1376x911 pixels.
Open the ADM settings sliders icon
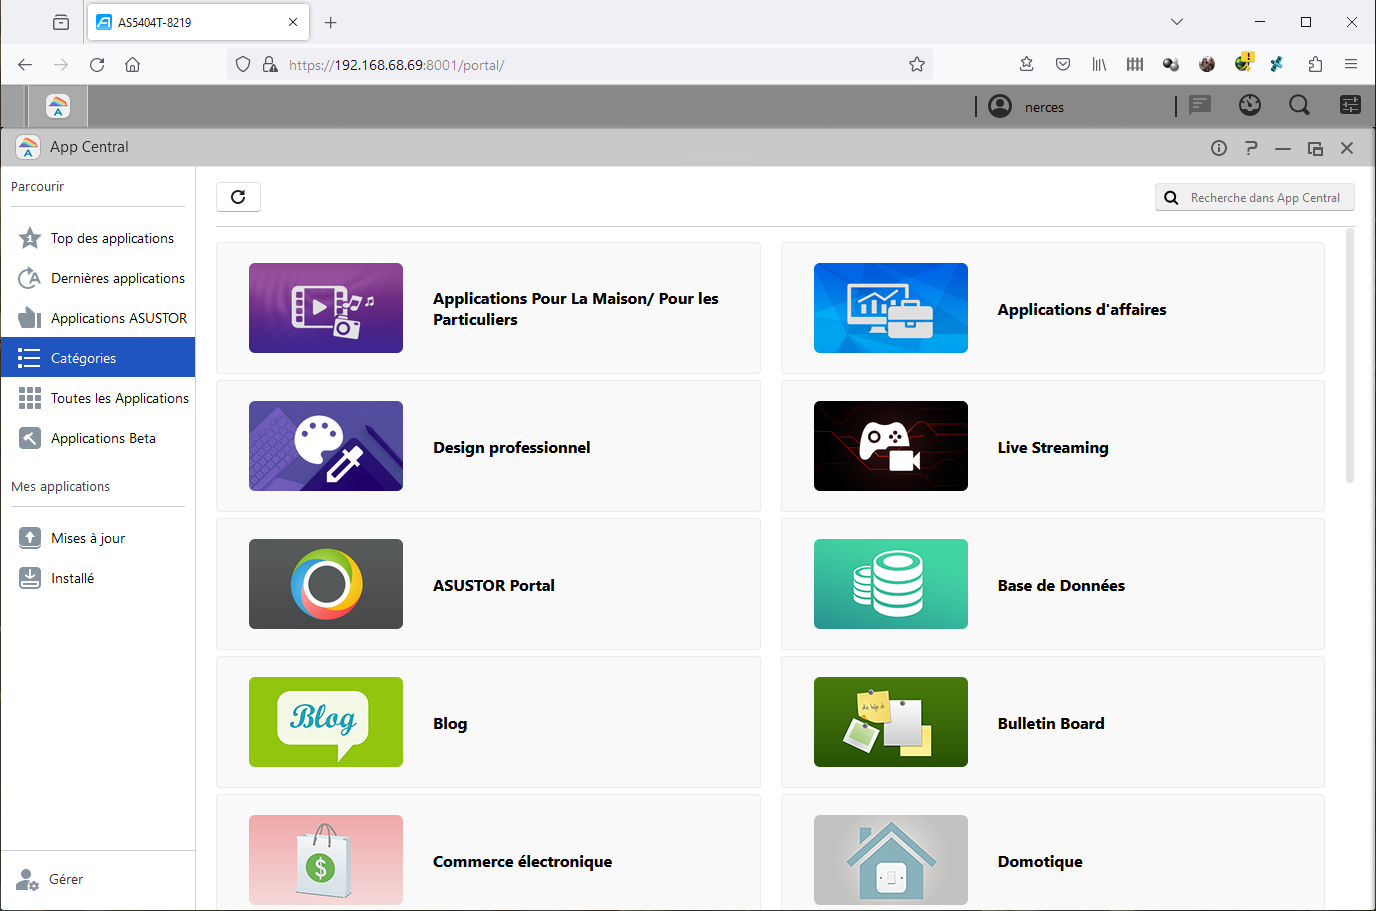(1350, 105)
